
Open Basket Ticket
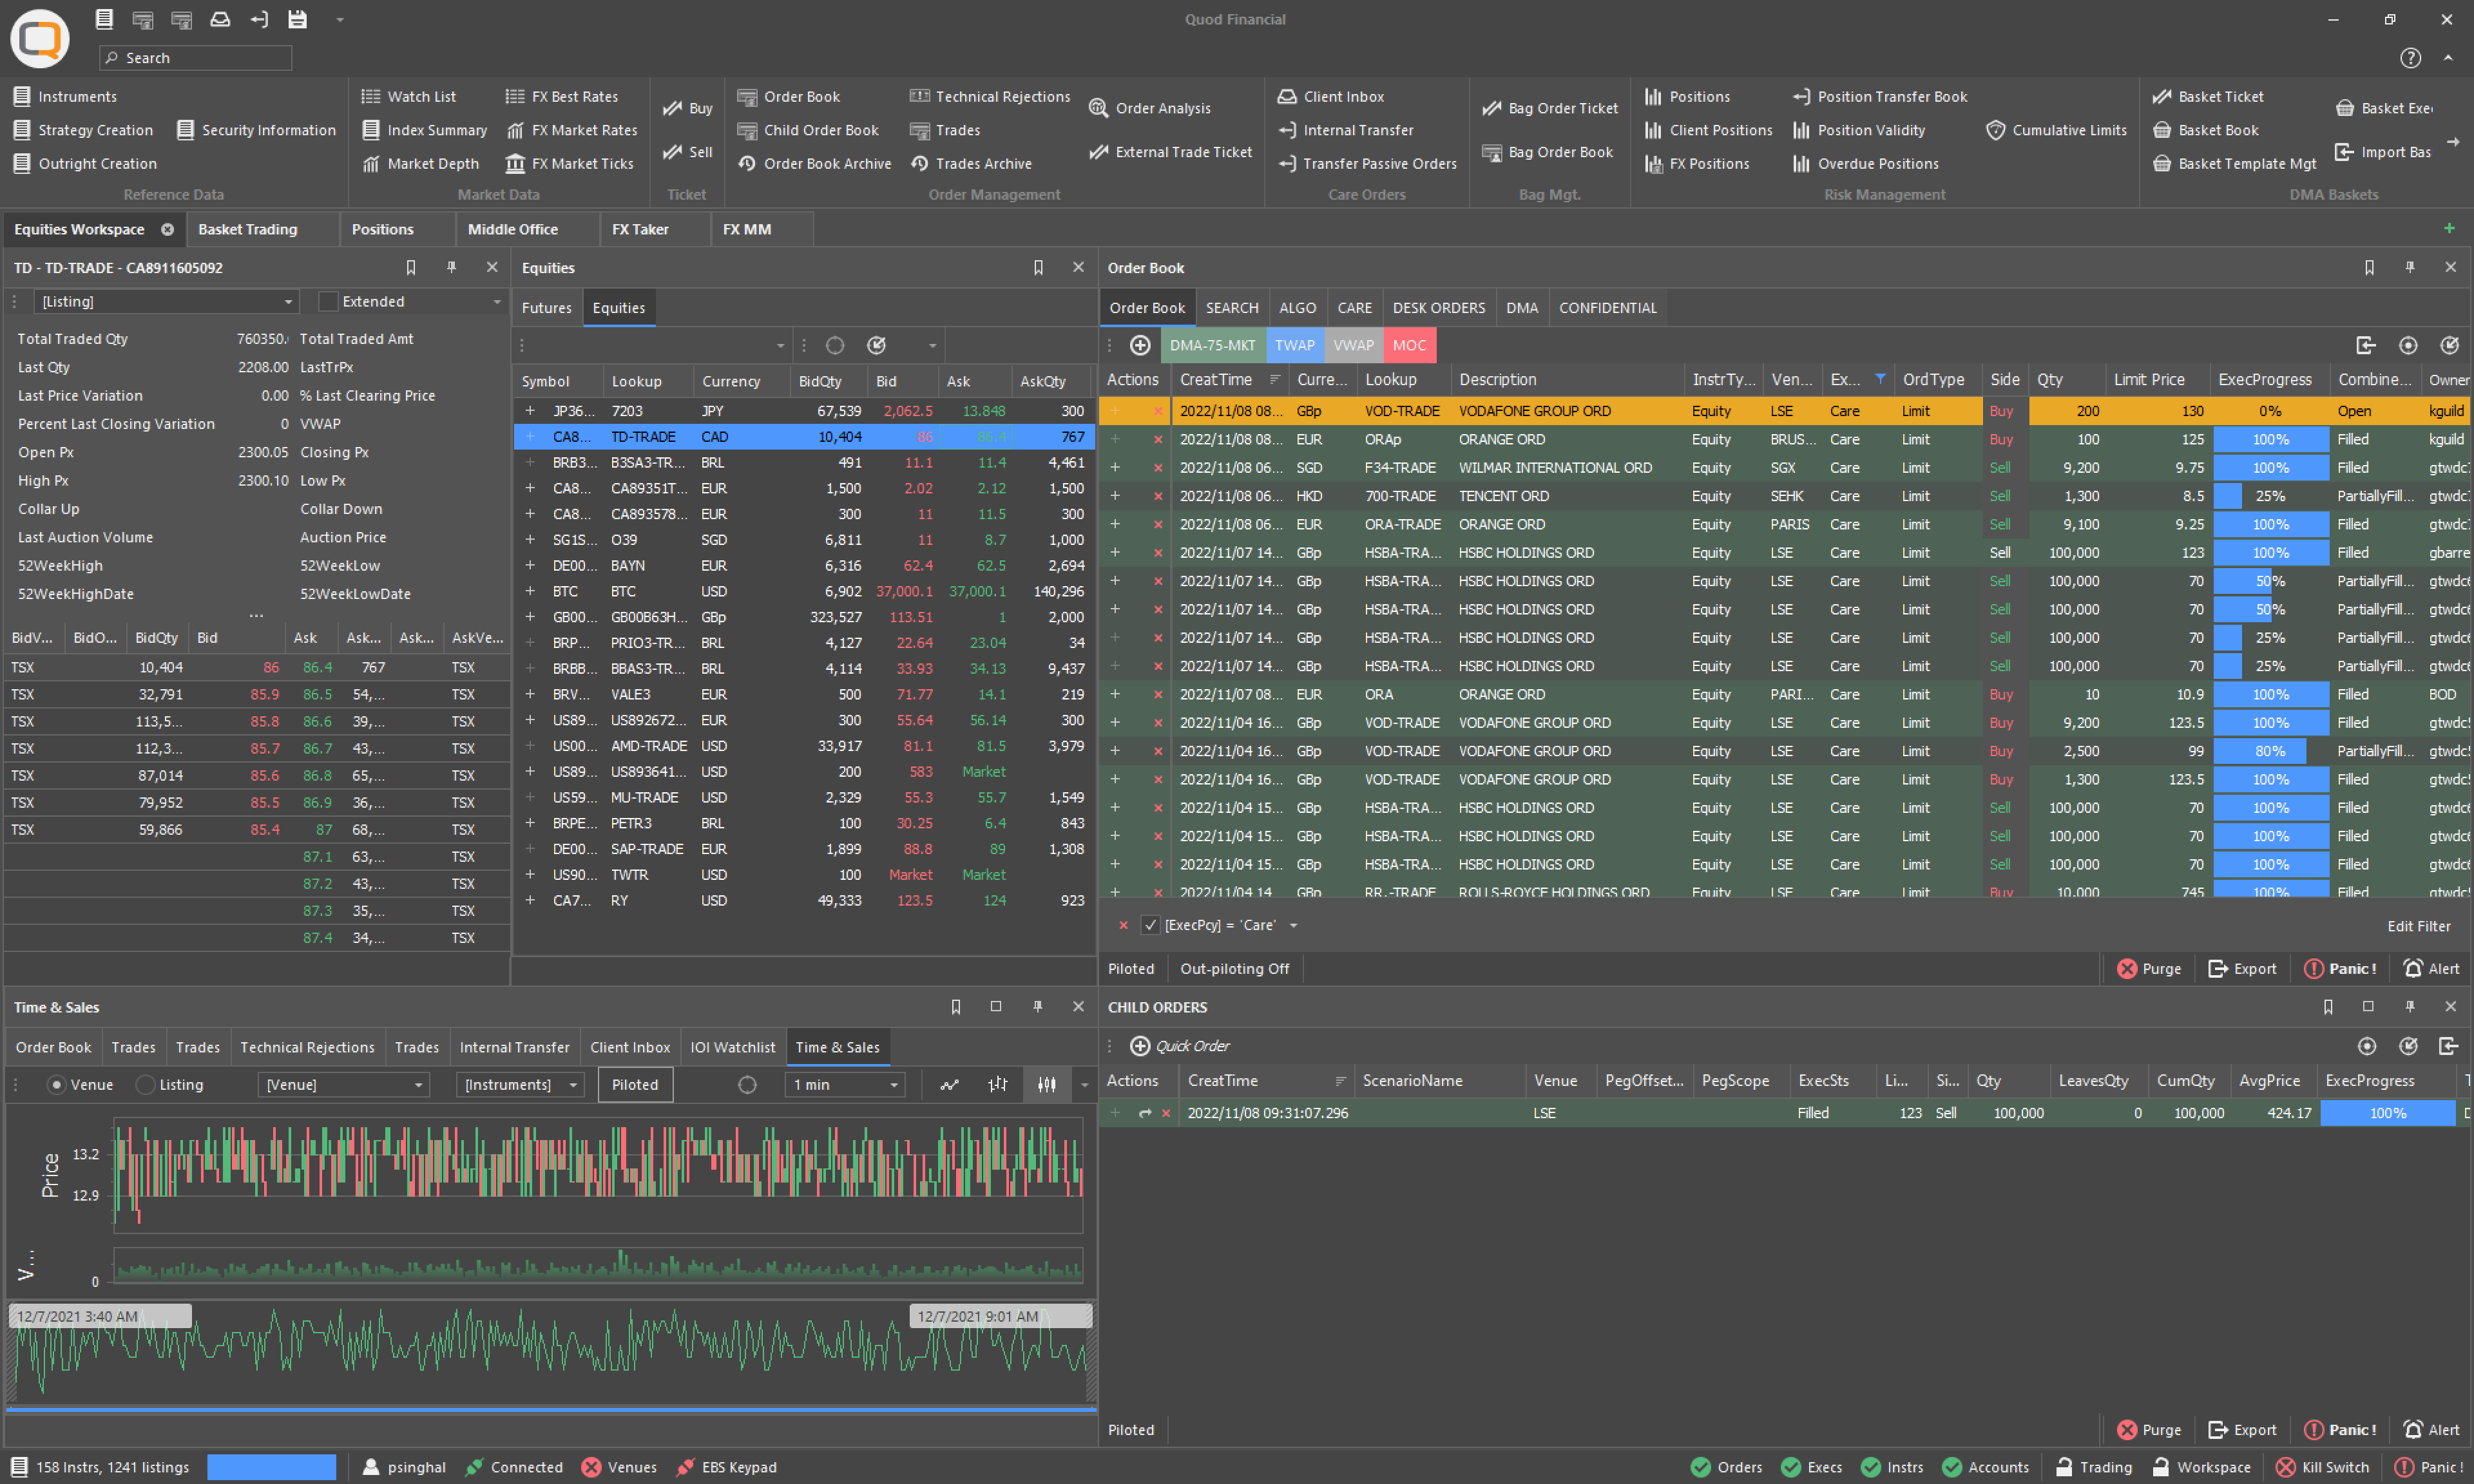(2208, 96)
